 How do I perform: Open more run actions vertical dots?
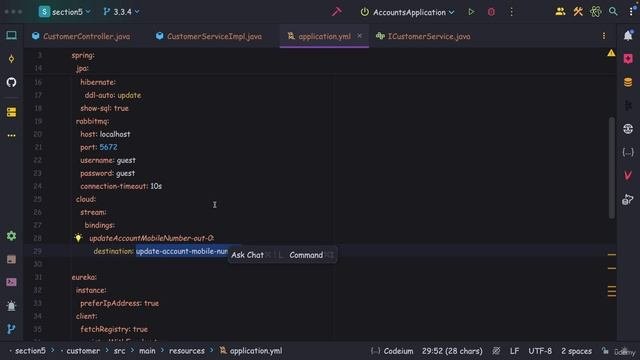[511, 12]
